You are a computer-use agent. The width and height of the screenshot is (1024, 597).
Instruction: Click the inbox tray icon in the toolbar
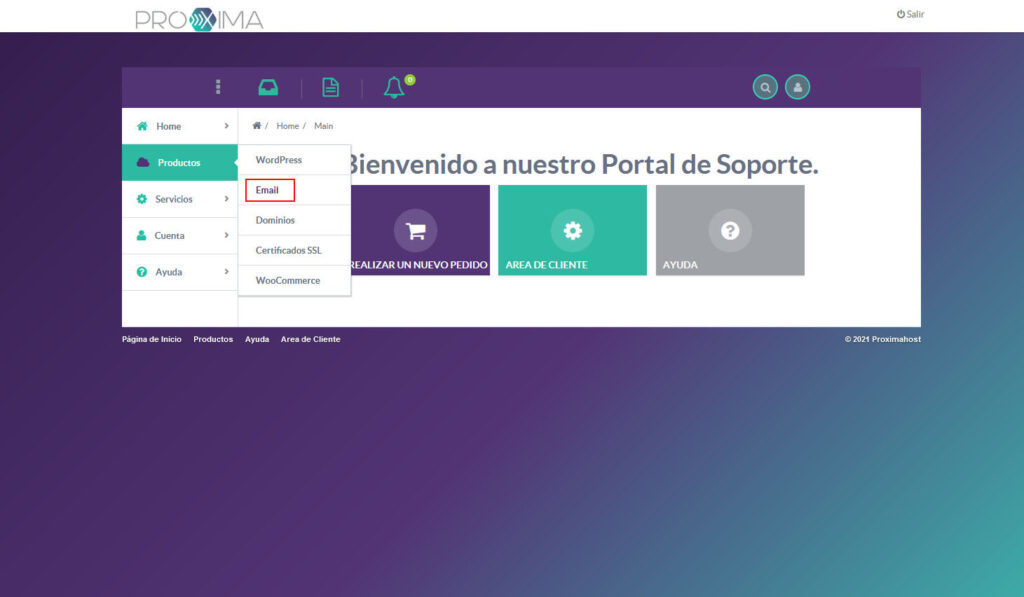click(x=268, y=86)
